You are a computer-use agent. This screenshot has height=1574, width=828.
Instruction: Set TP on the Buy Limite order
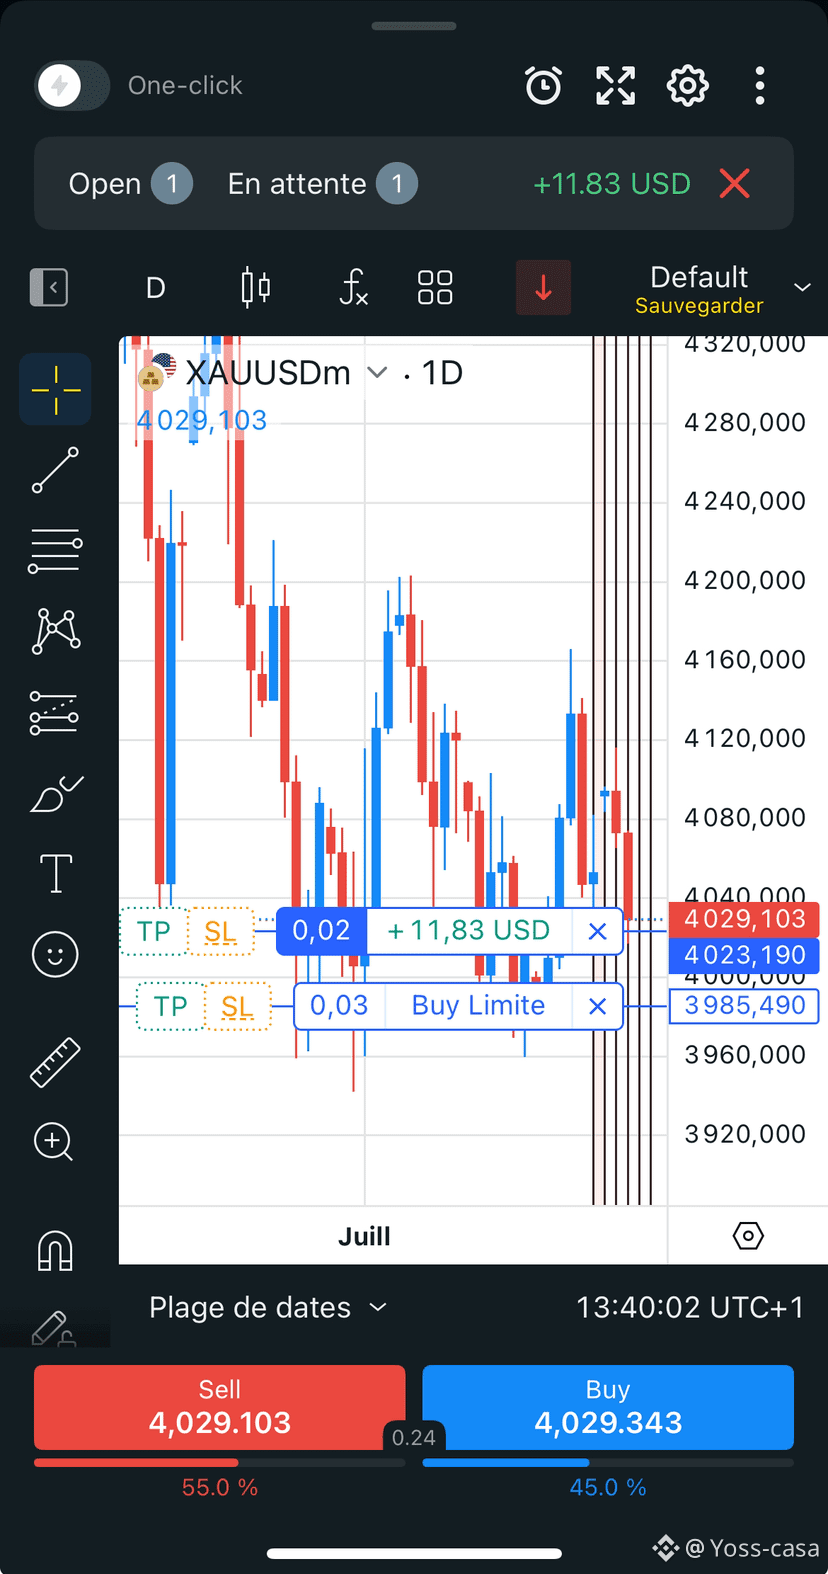[170, 1006]
